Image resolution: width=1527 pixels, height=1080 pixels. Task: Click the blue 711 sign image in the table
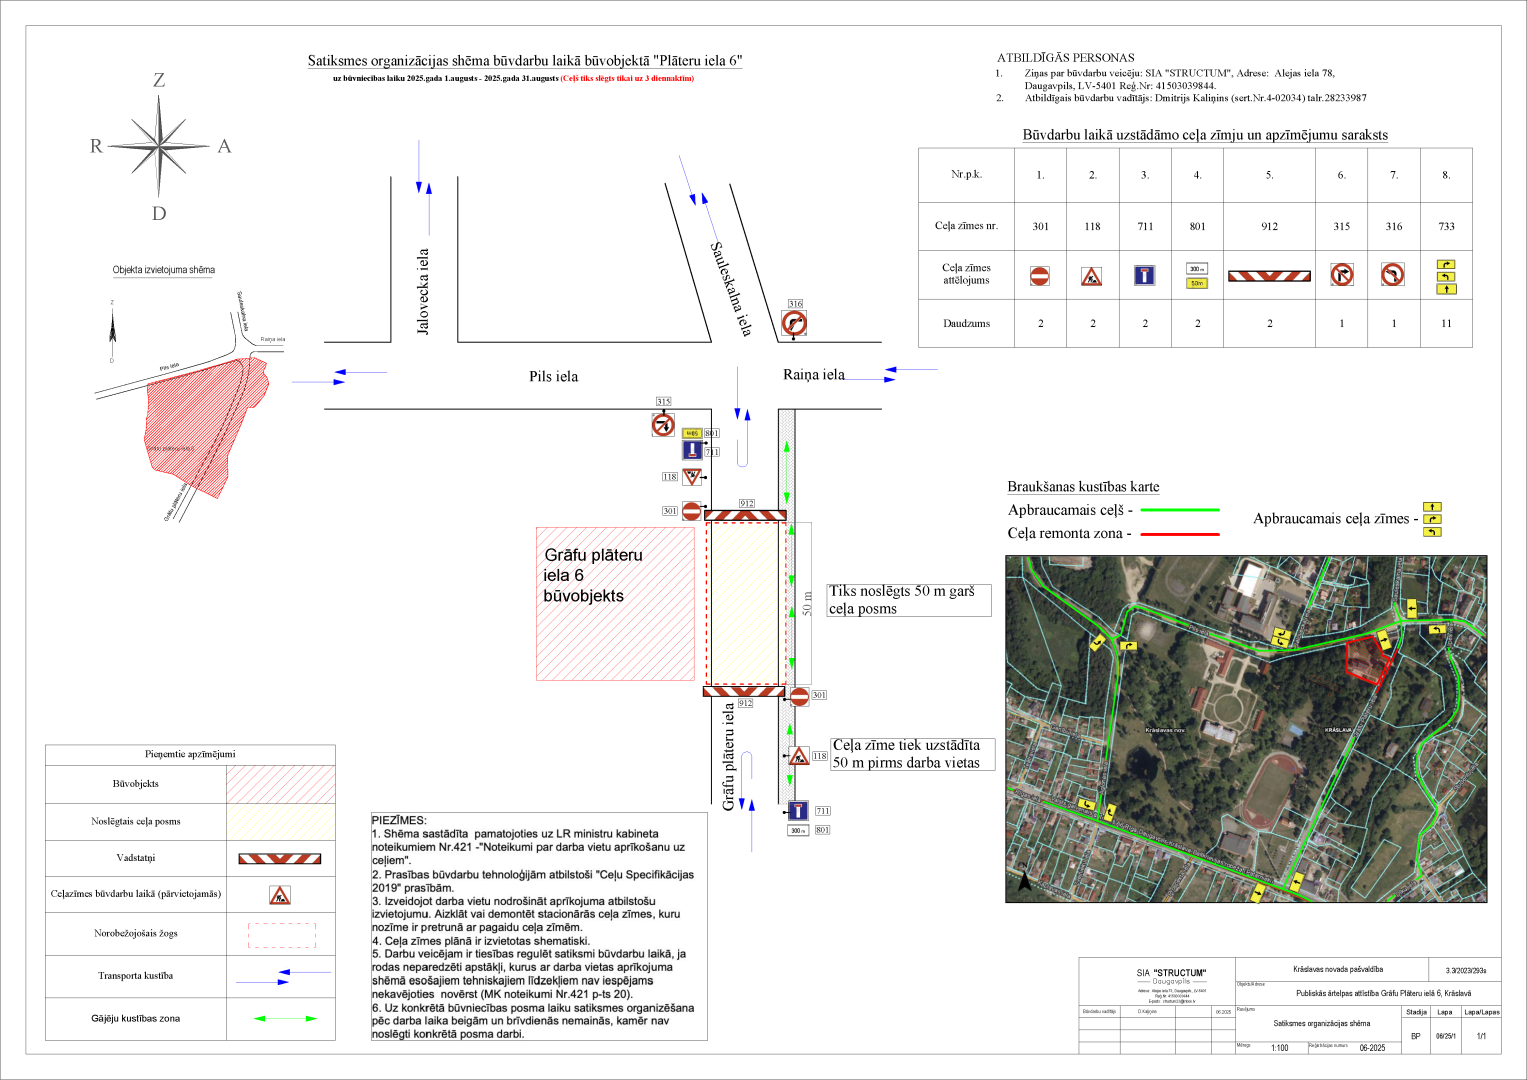[x=1145, y=275]
